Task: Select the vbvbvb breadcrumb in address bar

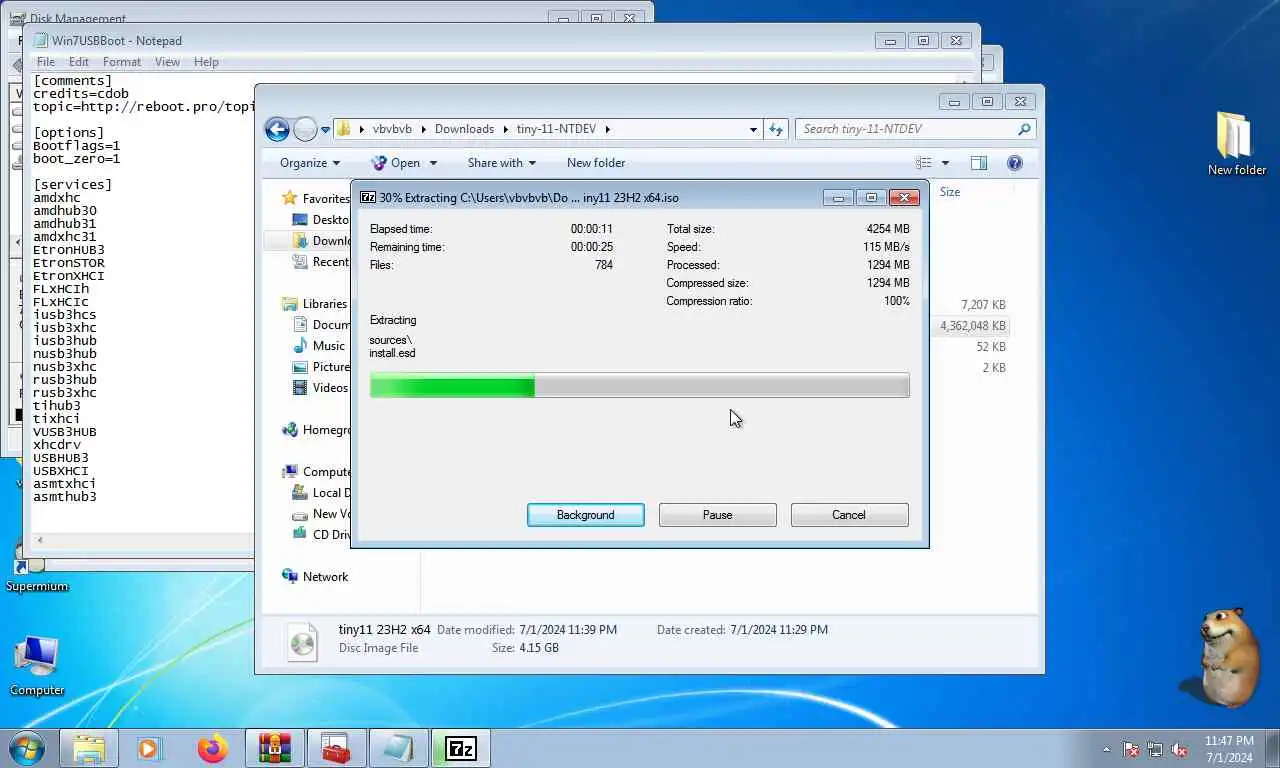Action: click(392, 129)
